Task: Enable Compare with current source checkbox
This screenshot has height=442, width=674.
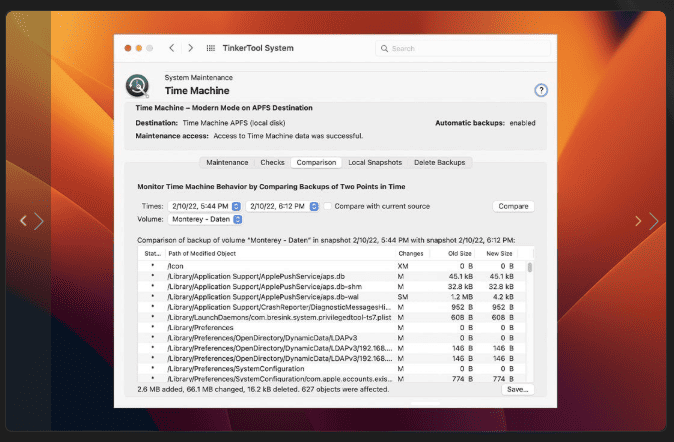Action: 328,206
